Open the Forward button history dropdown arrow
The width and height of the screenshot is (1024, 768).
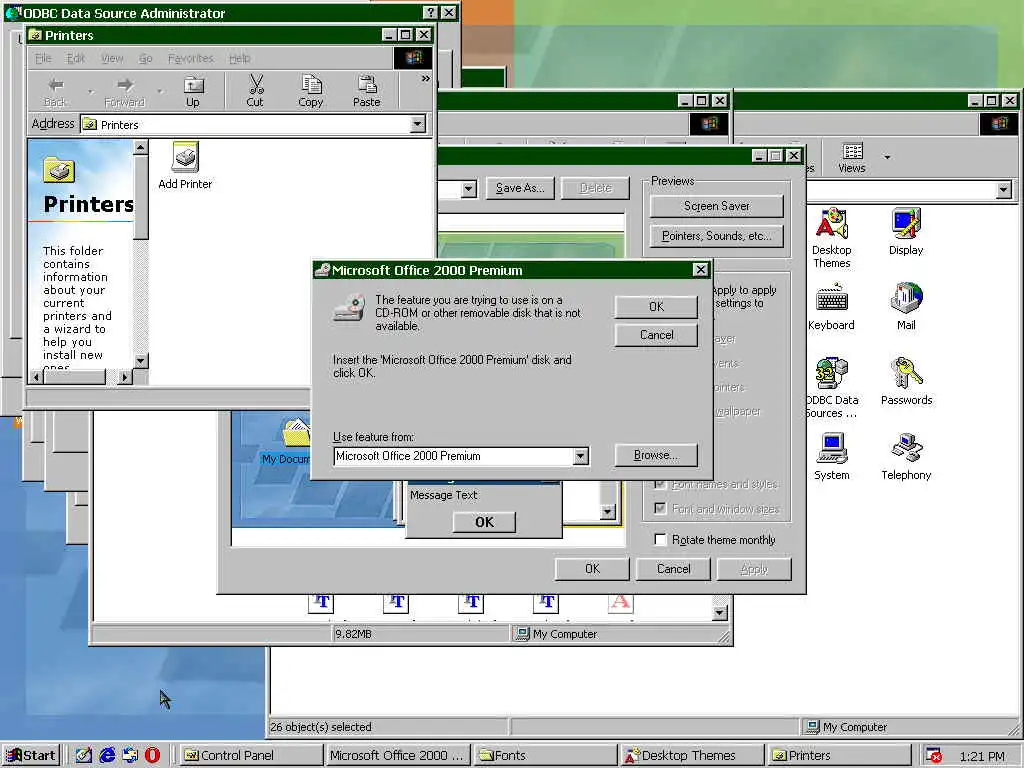coord(159,91)
